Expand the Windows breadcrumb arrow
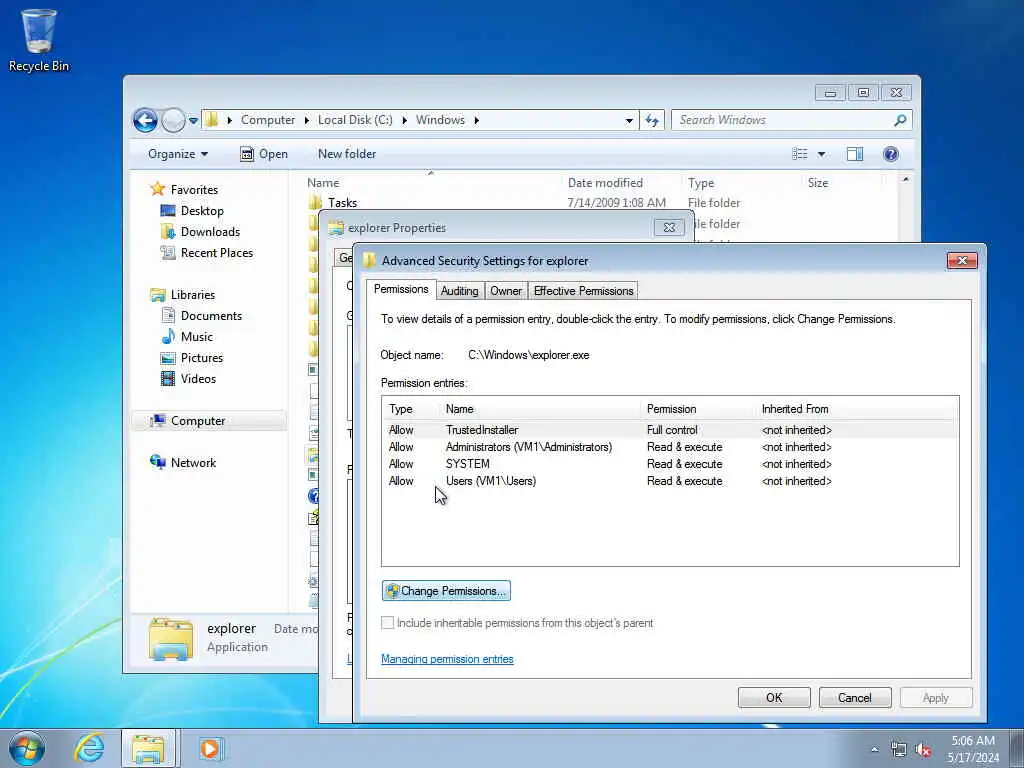This screenshot has width=1024, height=768. 476,120
